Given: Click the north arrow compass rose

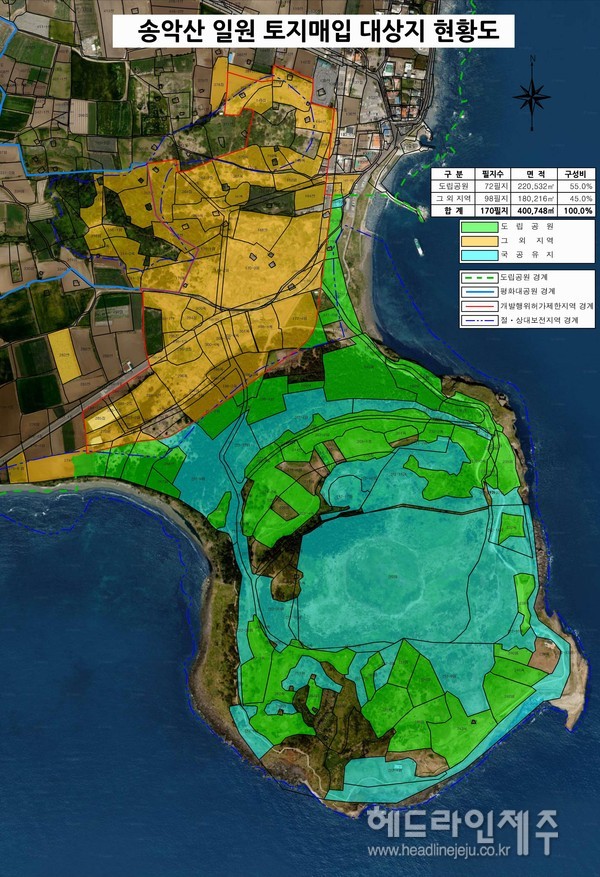Looking at the screenshot, I should click(531, 96).
